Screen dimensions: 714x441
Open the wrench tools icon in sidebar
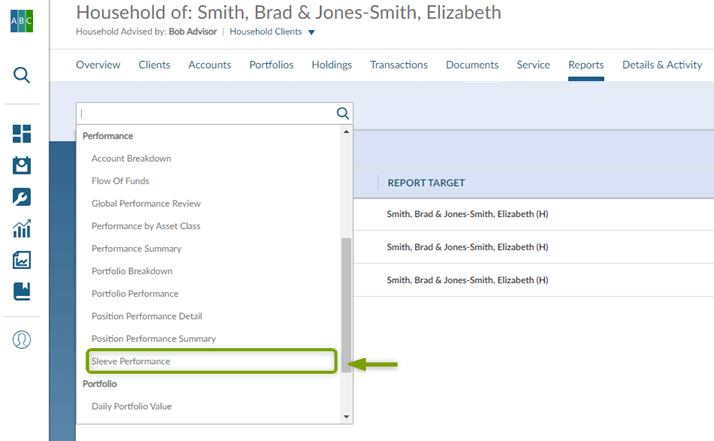(x=22, y=197)
